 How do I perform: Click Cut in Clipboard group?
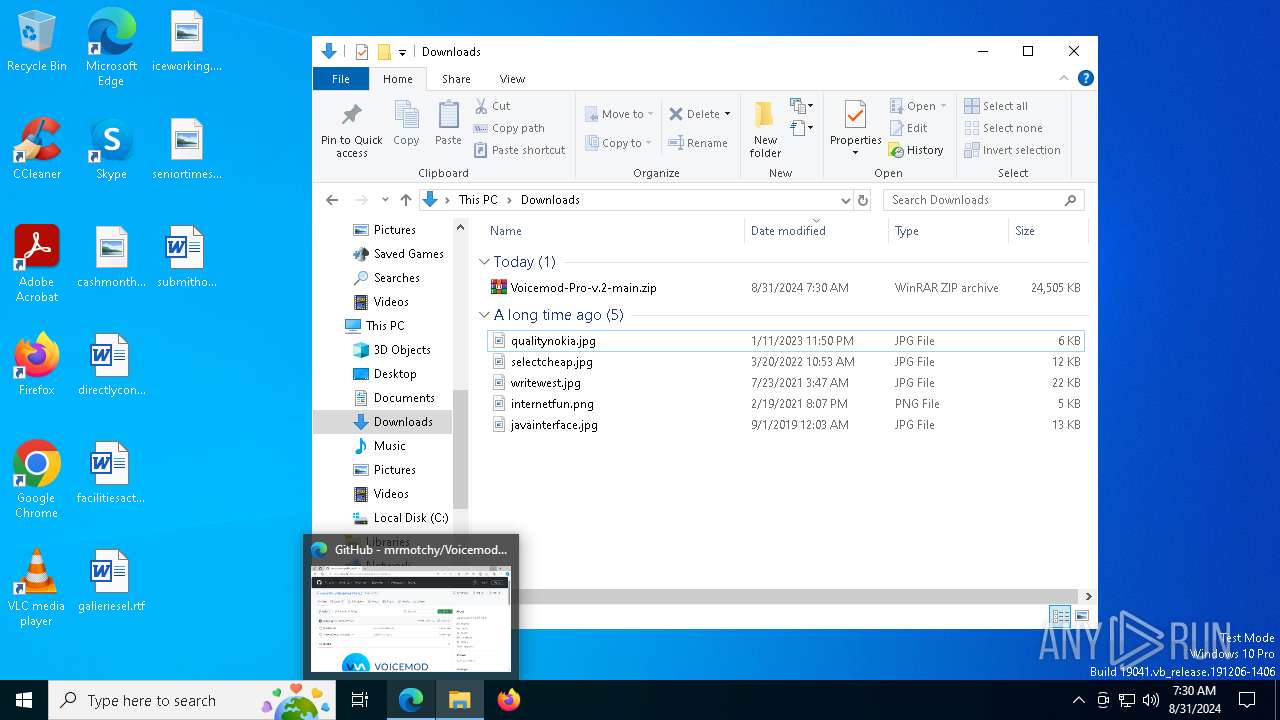pos(492,106)
